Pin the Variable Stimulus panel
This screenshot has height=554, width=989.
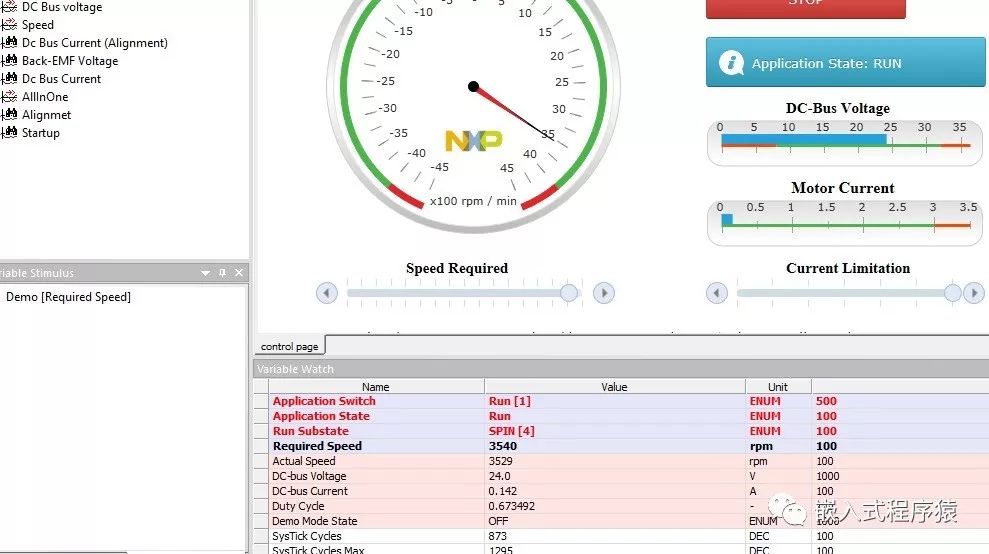(222, 273)
